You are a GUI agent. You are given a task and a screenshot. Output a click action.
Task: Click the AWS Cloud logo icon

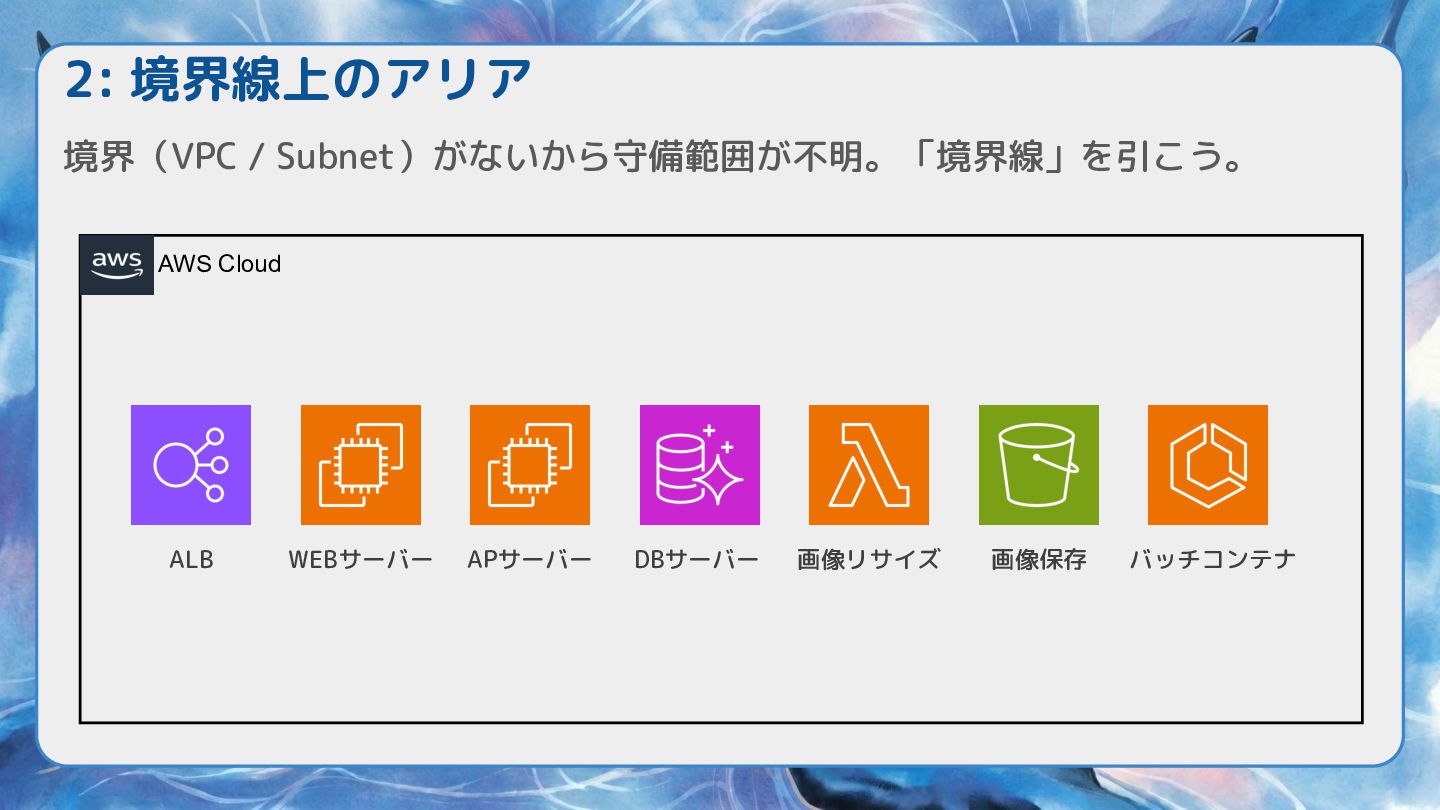point(116,264)
